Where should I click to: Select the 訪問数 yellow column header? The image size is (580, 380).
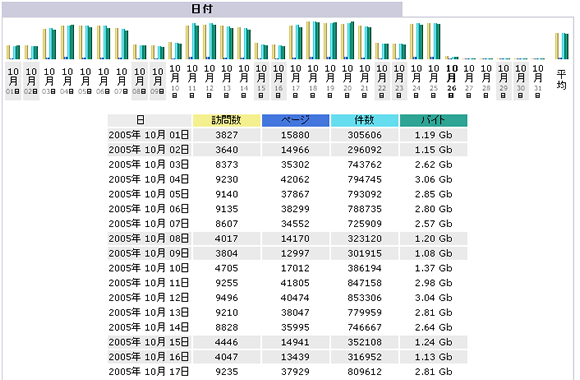click(226, 120)
